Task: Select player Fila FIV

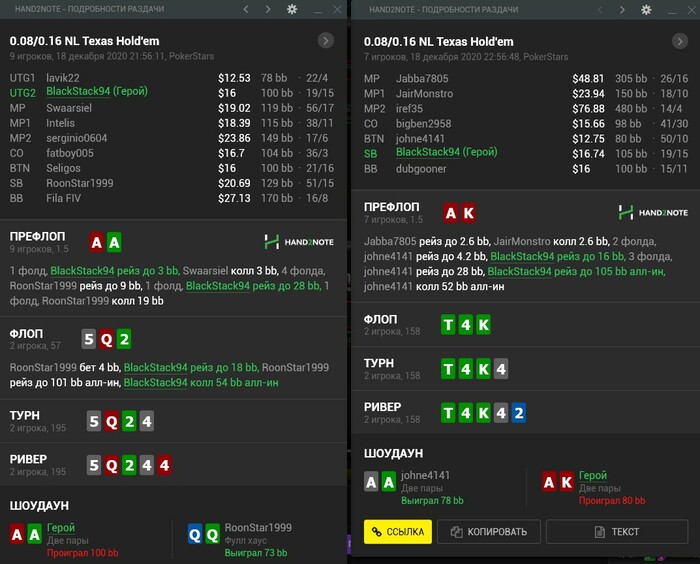Action: 63,198
